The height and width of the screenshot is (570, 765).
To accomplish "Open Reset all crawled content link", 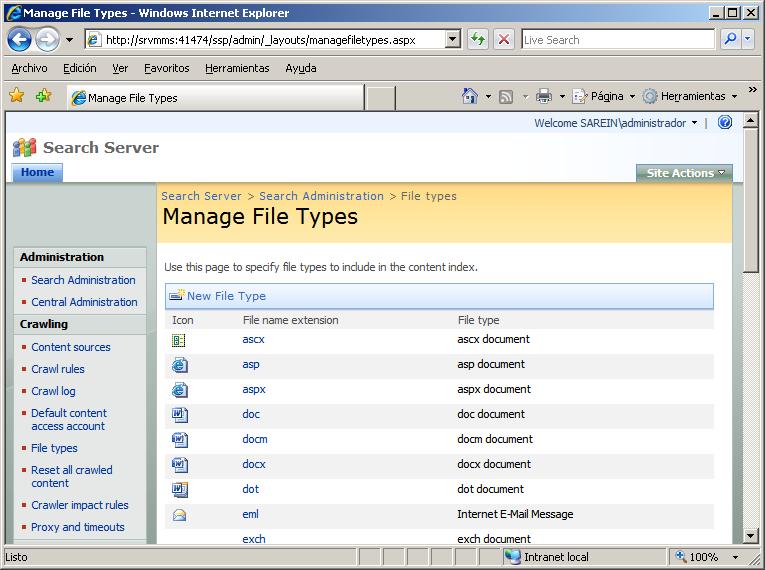I will pos(72,476).
